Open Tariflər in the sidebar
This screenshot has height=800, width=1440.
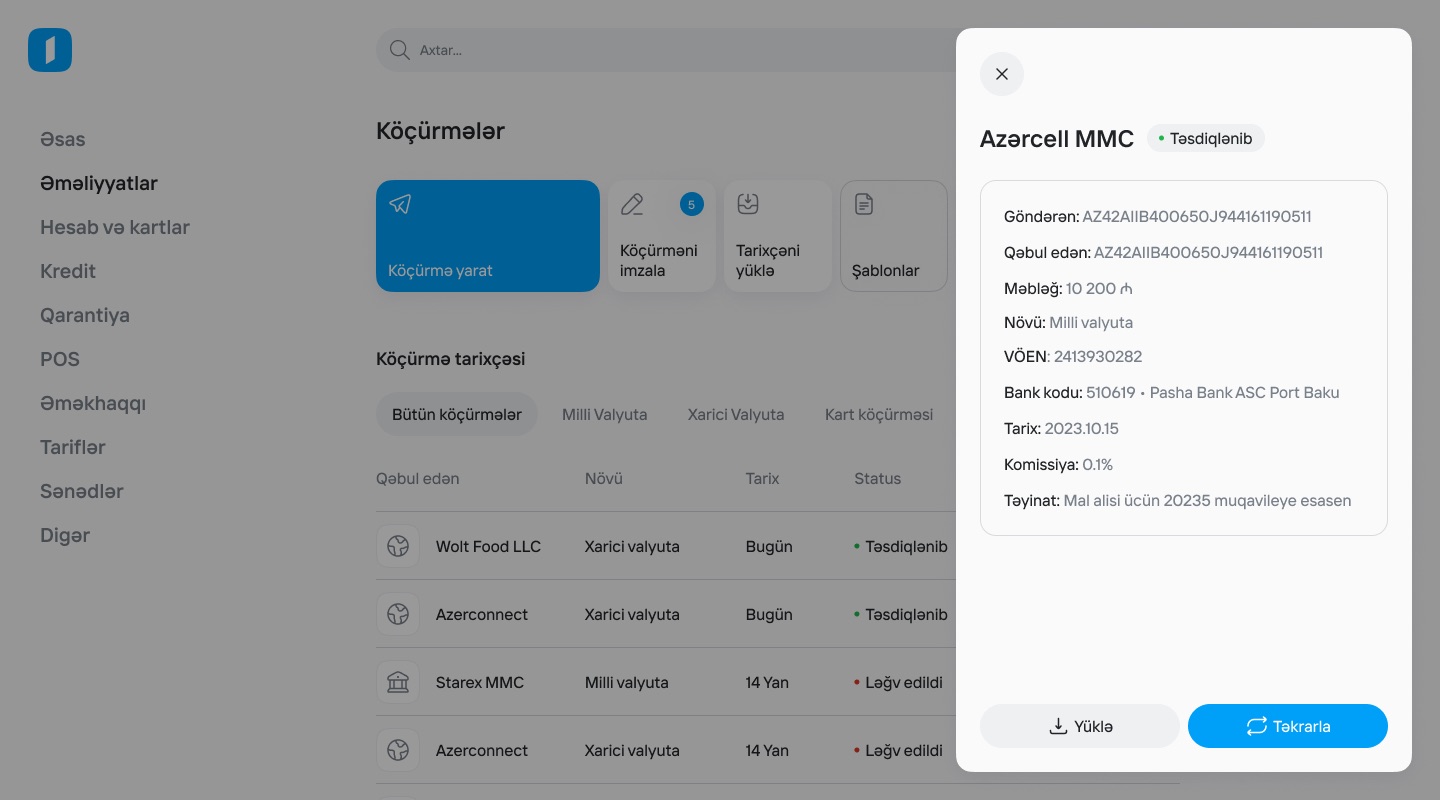[x=73, y=447]
